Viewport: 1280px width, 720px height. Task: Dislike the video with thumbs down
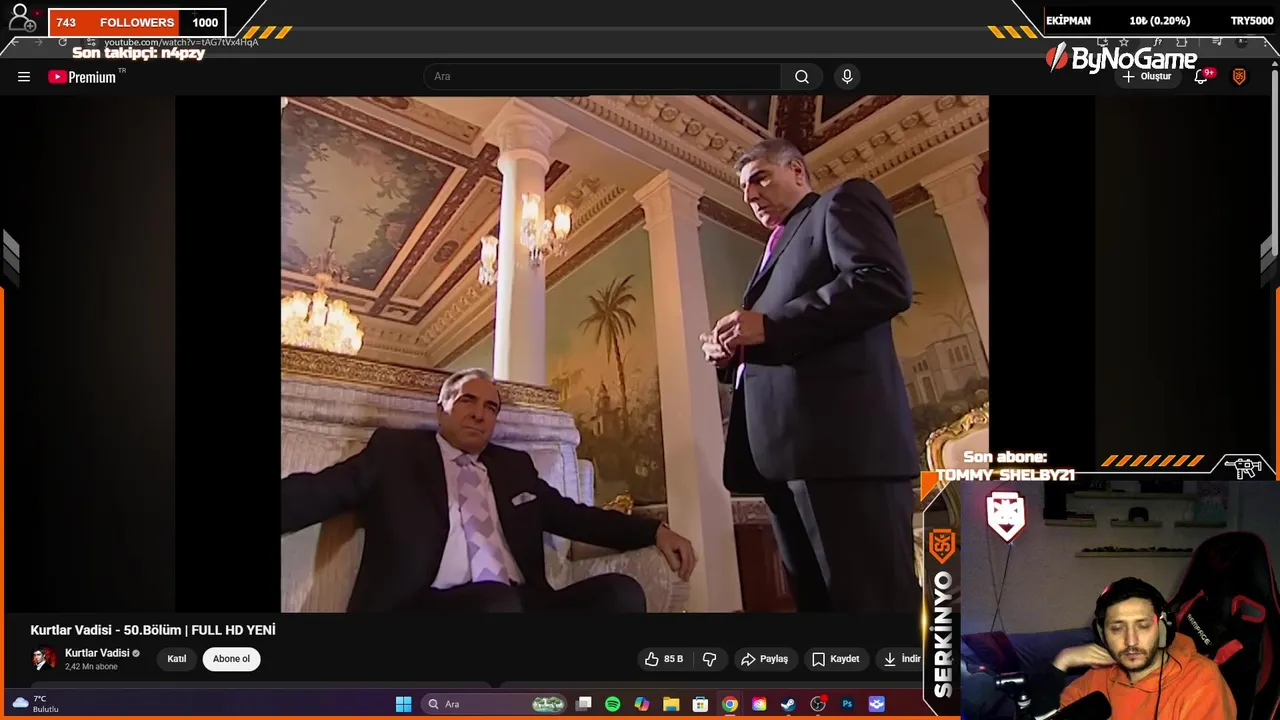(710, 659)
